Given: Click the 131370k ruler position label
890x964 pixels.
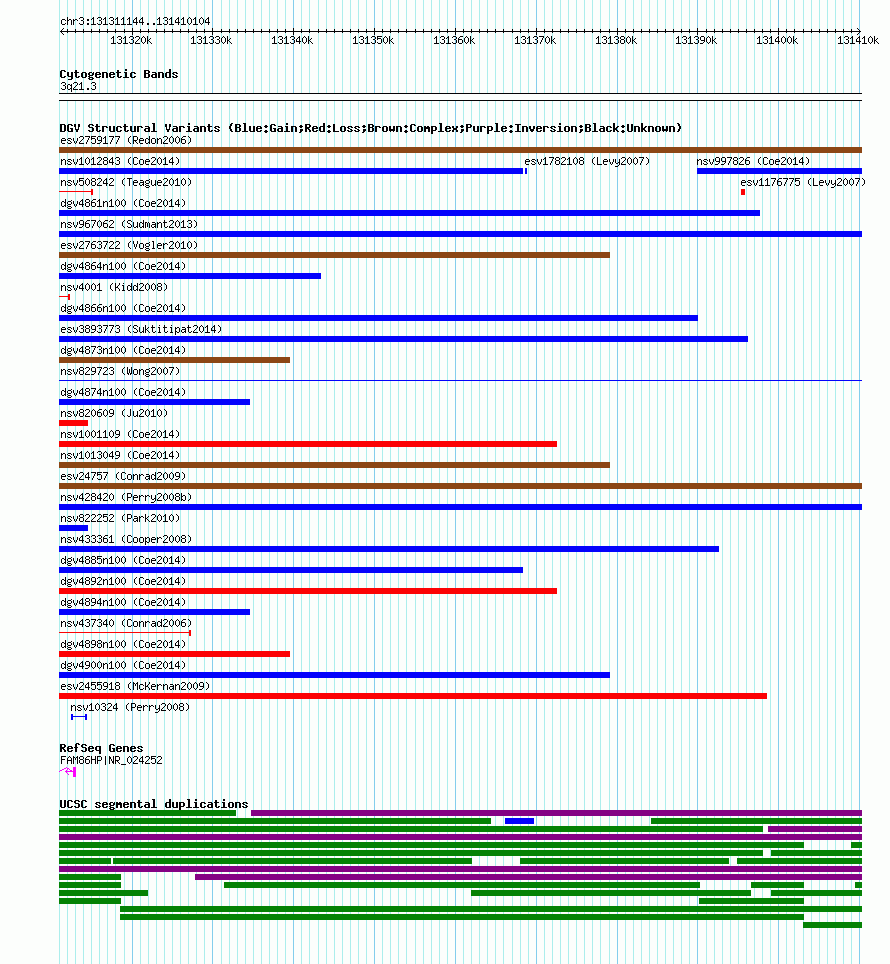Looking at the screenshot, I should [x=535, y=40].
